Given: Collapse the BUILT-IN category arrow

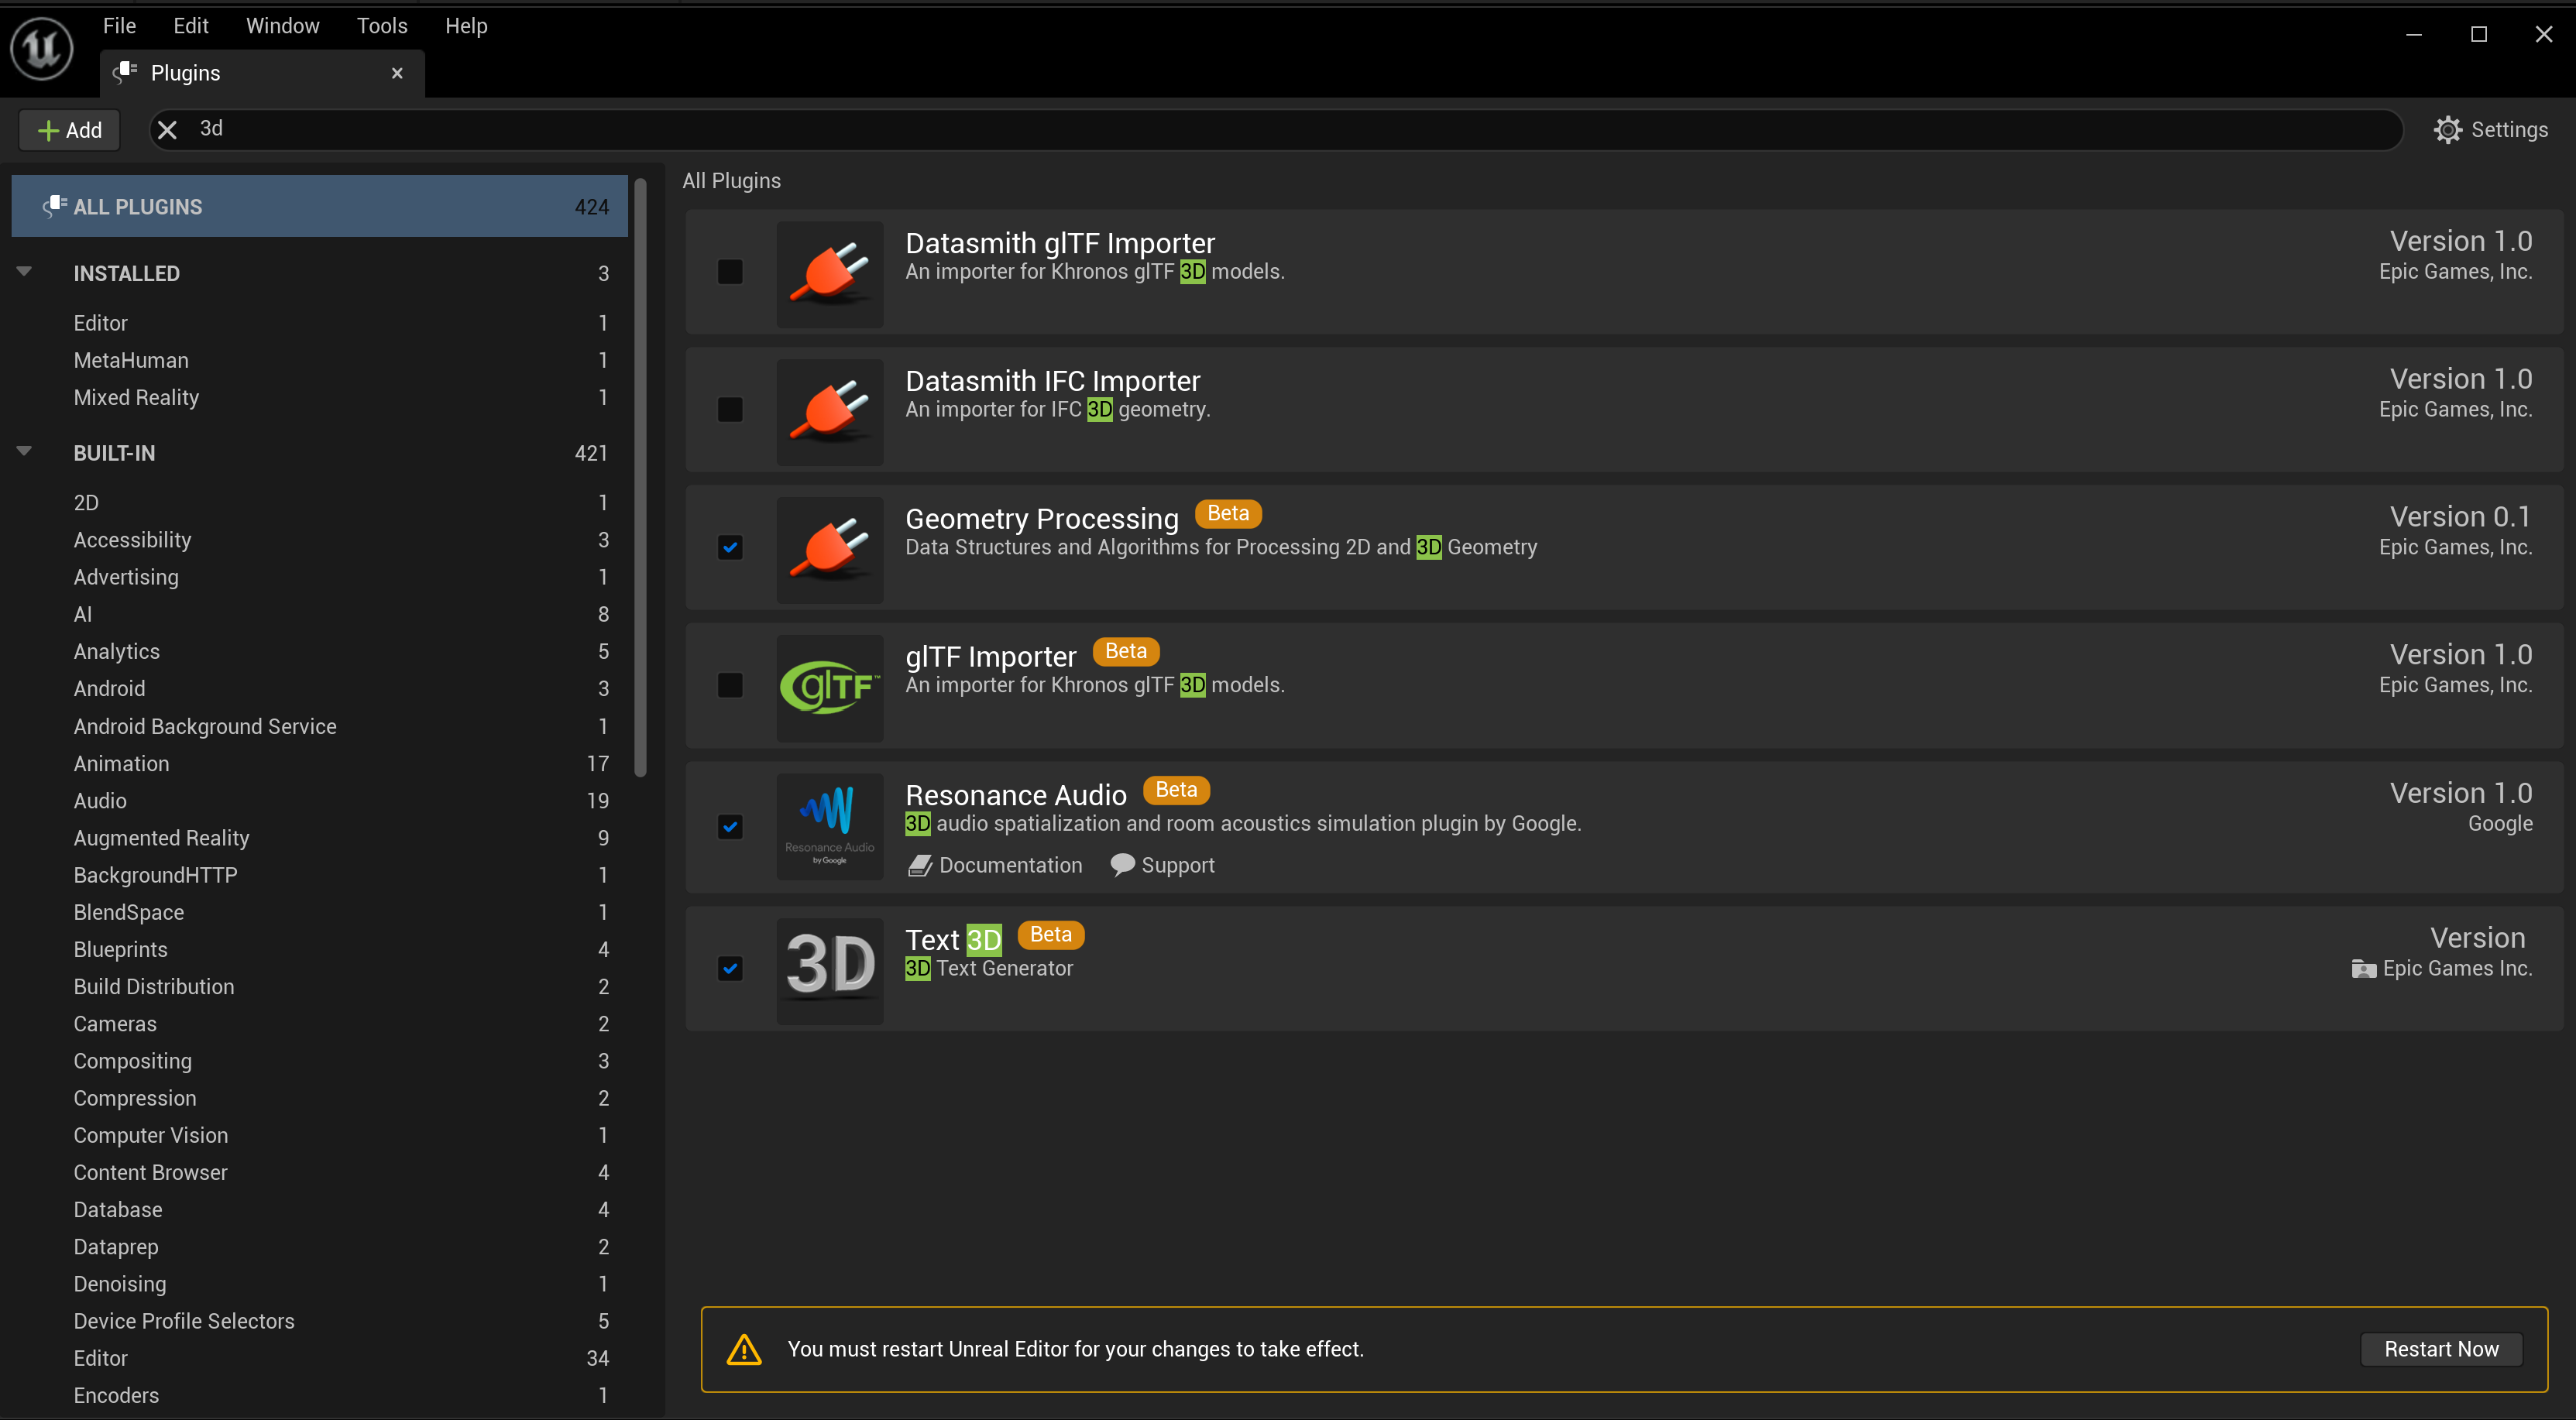Looking at the screenshot, I should click(x=25, y=451).
